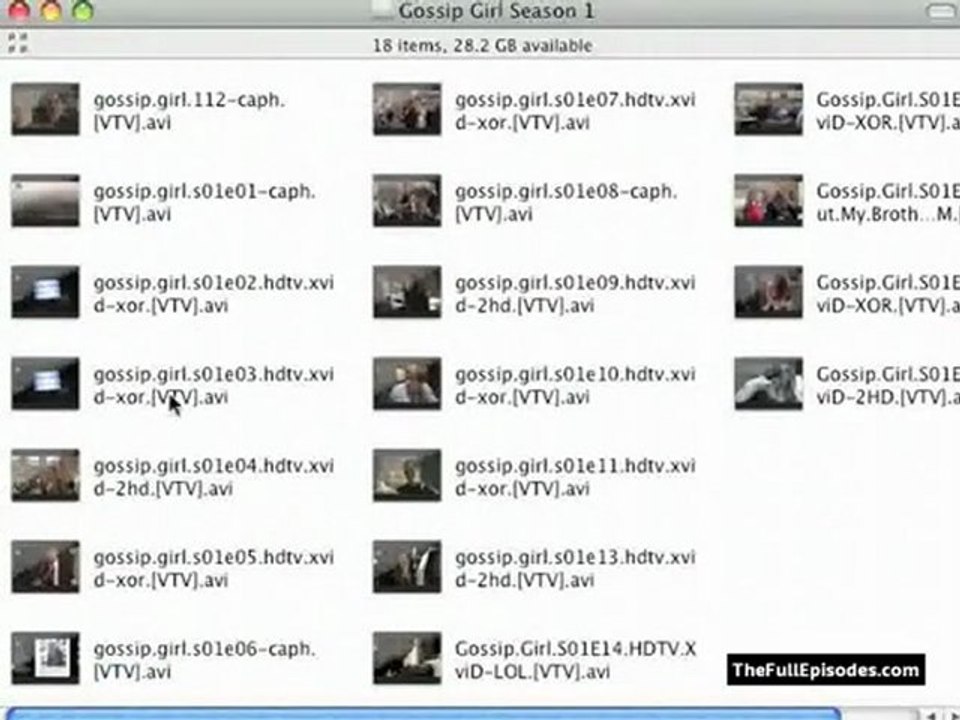This screenshot has width=960, height=720.
Task: Select the gossip.girl.112-caph video thumbnail
Action: 45,109
